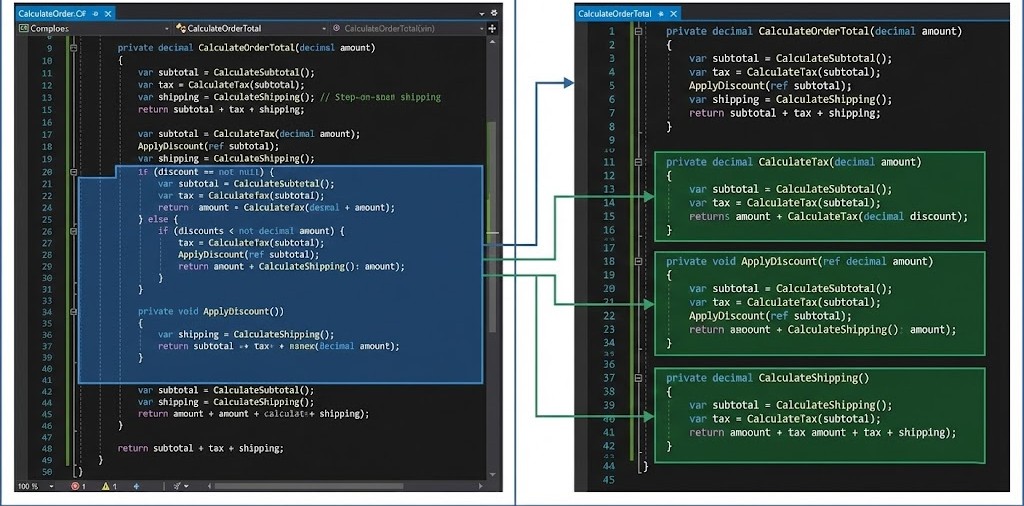The height and width of the screenshot is (506, 1024).
Task: Select the CalculateOrderTotal tab in right pane
Action: pos(614,14)
